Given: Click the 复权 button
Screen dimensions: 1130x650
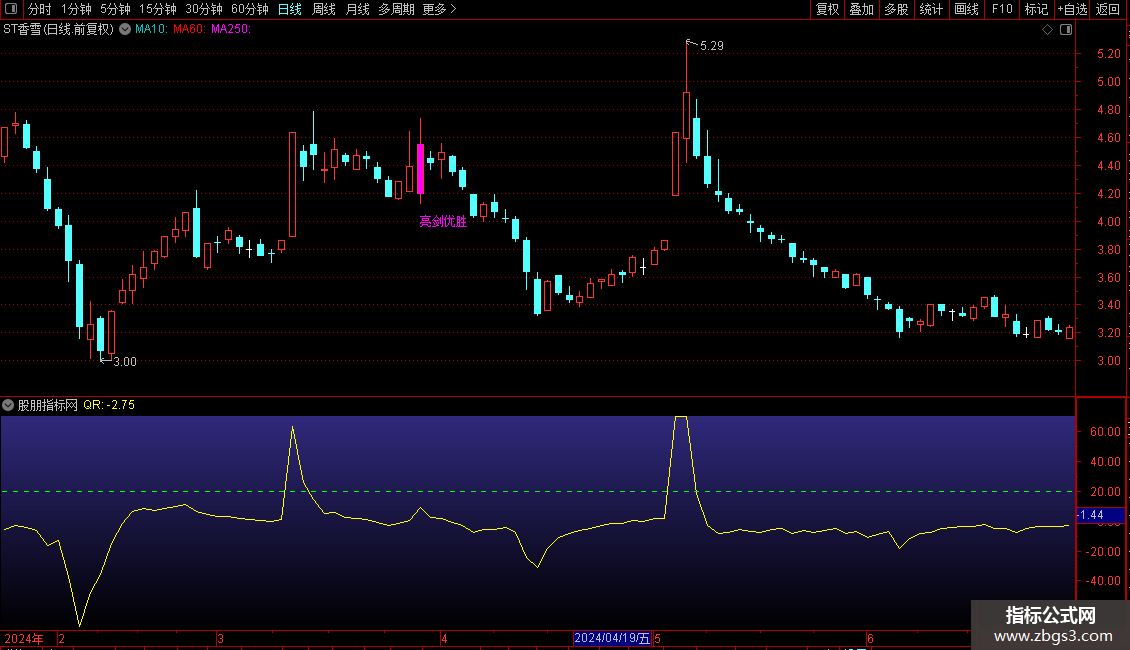Looking at the screenshot, I should pyautogui.click(x=827, y=9).
